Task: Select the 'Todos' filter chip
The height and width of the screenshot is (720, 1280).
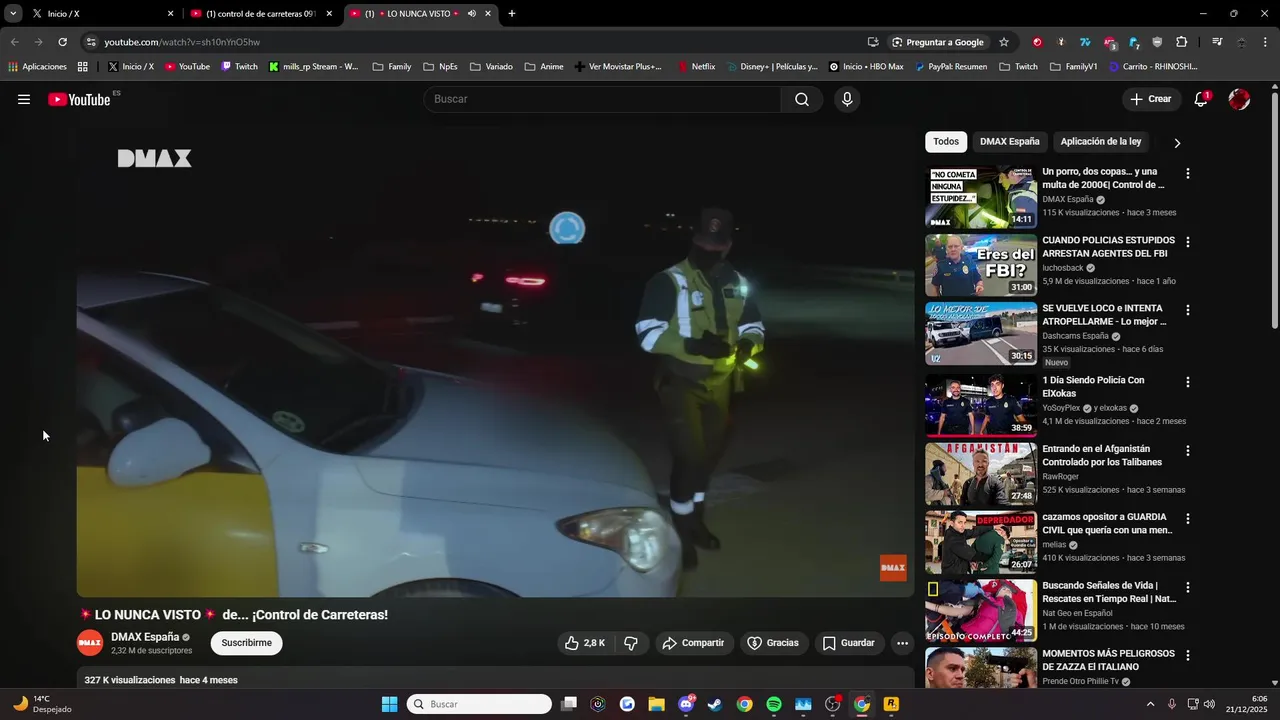Action: (x=946, y=142)
